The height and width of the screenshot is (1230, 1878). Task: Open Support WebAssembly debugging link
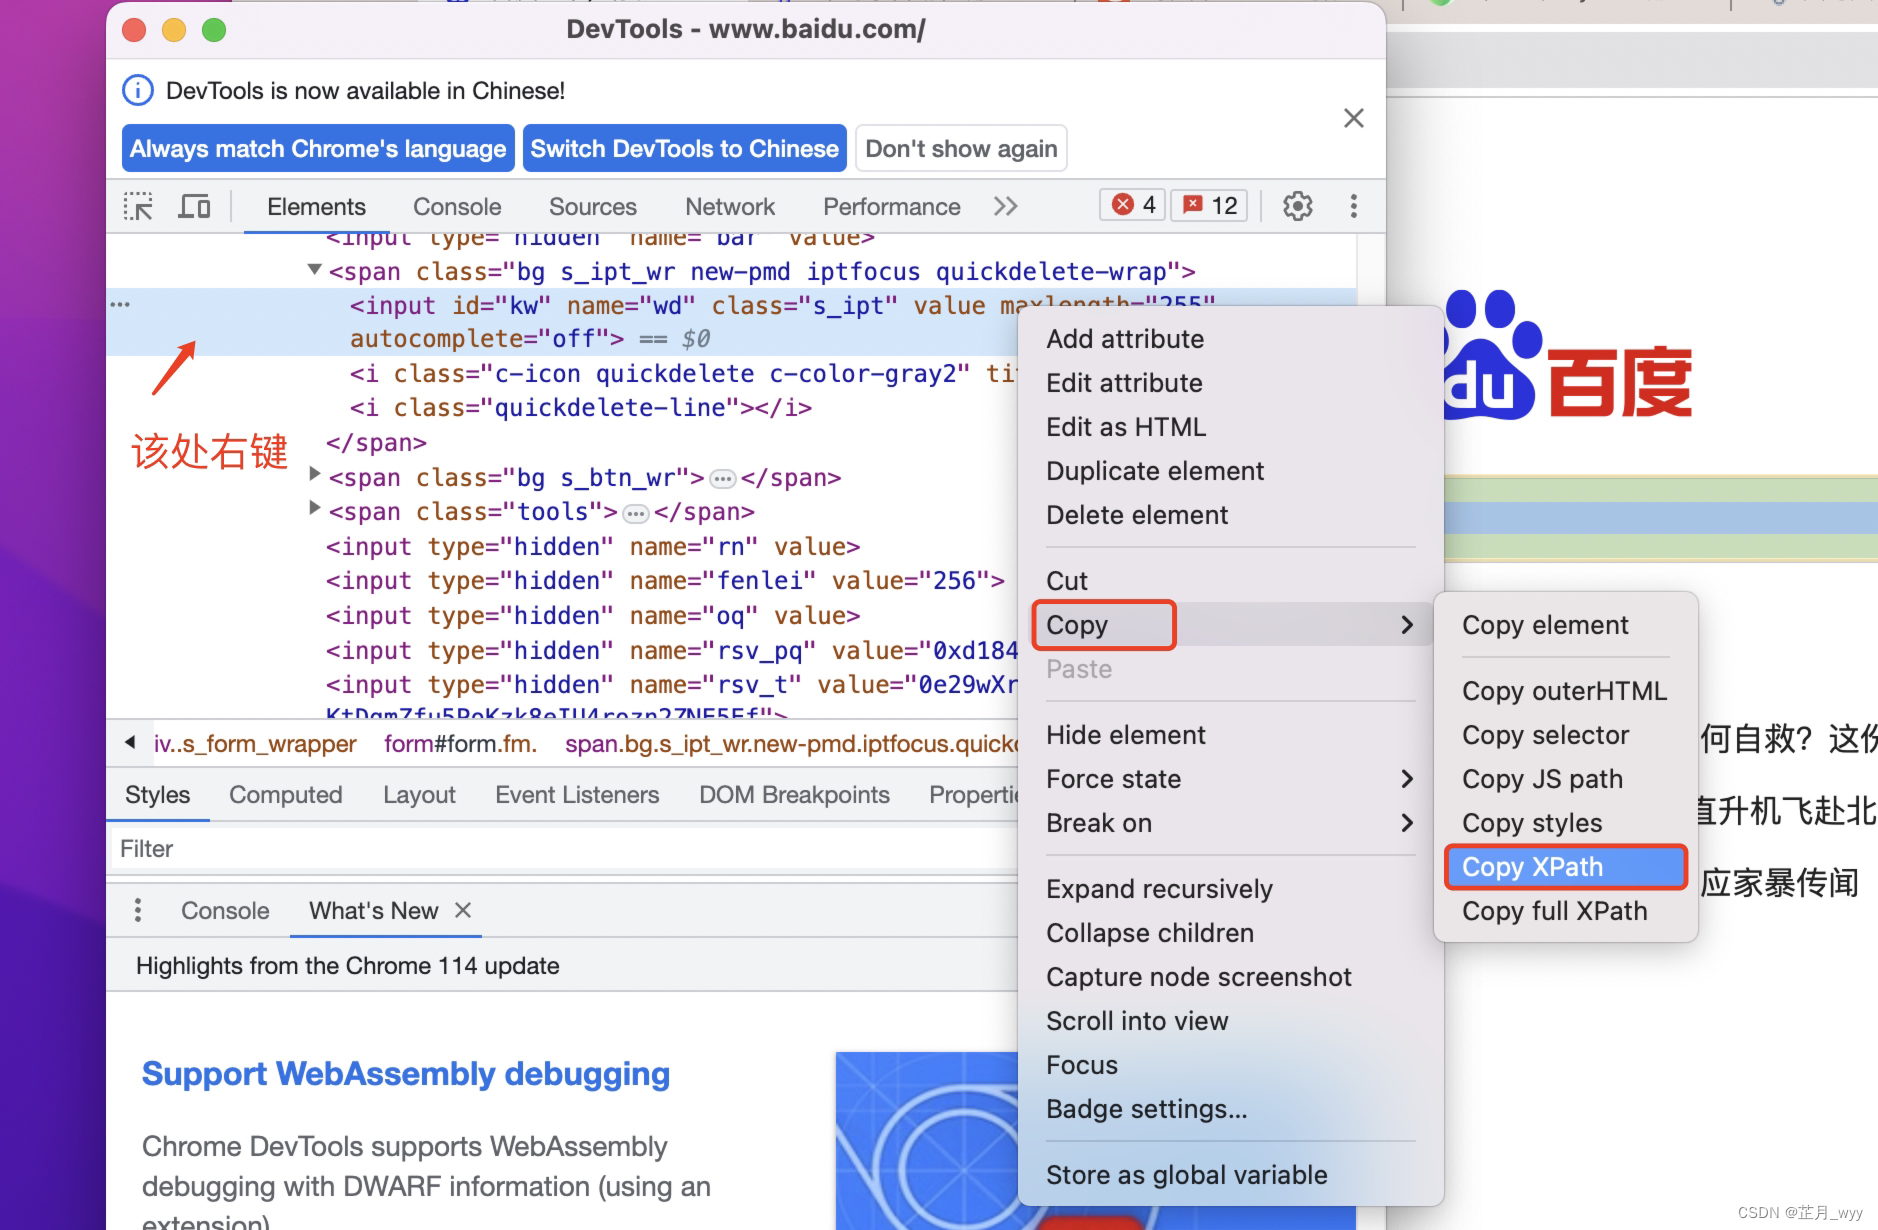[x=405, y=1074]
